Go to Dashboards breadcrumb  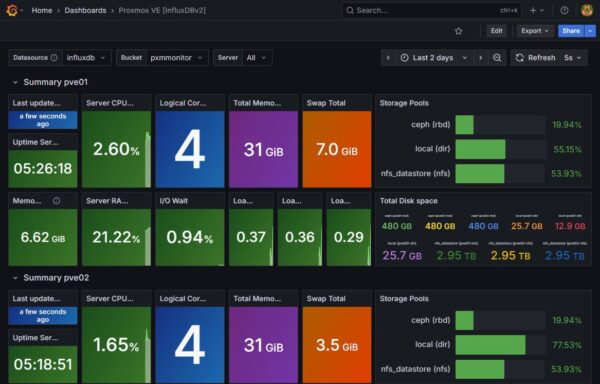(x=85, y=10)
